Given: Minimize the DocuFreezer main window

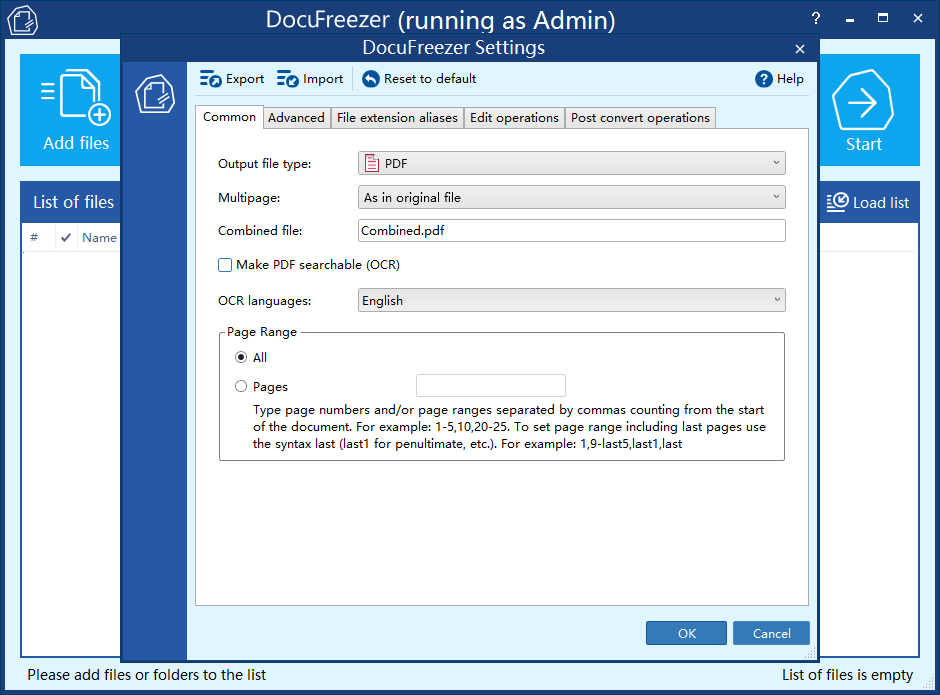Looking at the screenshot, I should pos(849,19).
